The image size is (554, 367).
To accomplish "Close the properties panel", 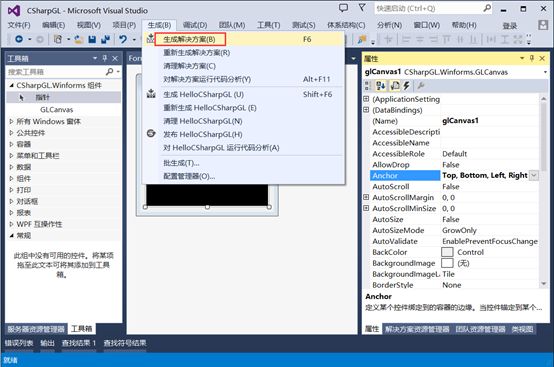I will coord(542,58).
